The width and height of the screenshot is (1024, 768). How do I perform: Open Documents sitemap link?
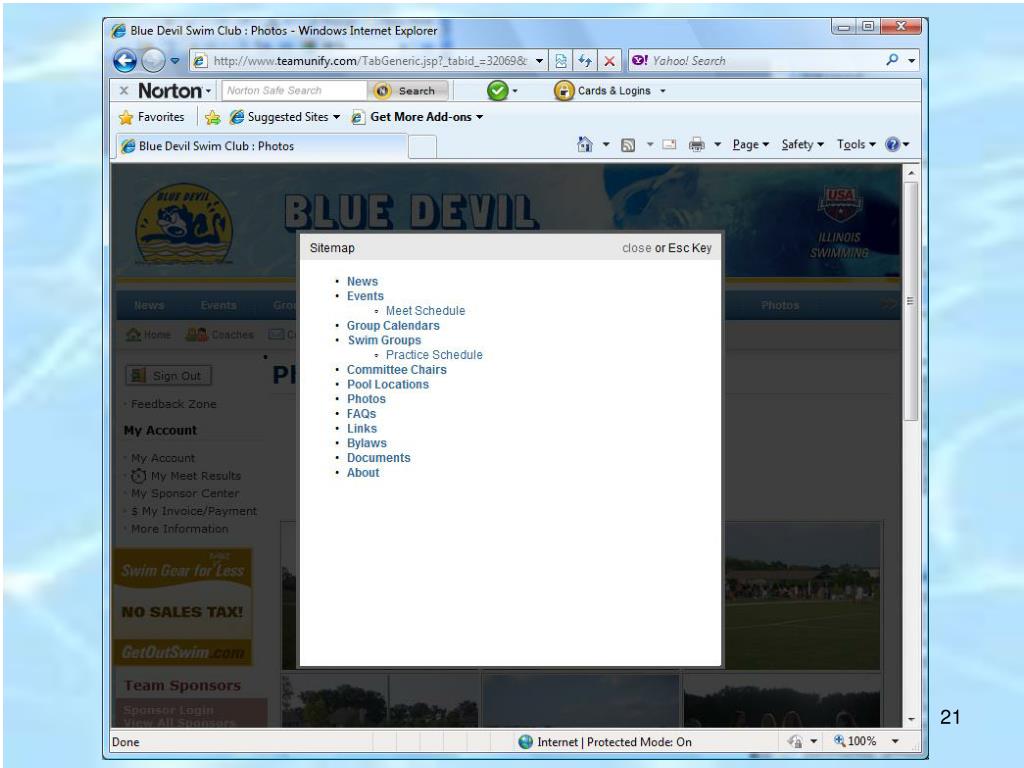pos(378,458)
